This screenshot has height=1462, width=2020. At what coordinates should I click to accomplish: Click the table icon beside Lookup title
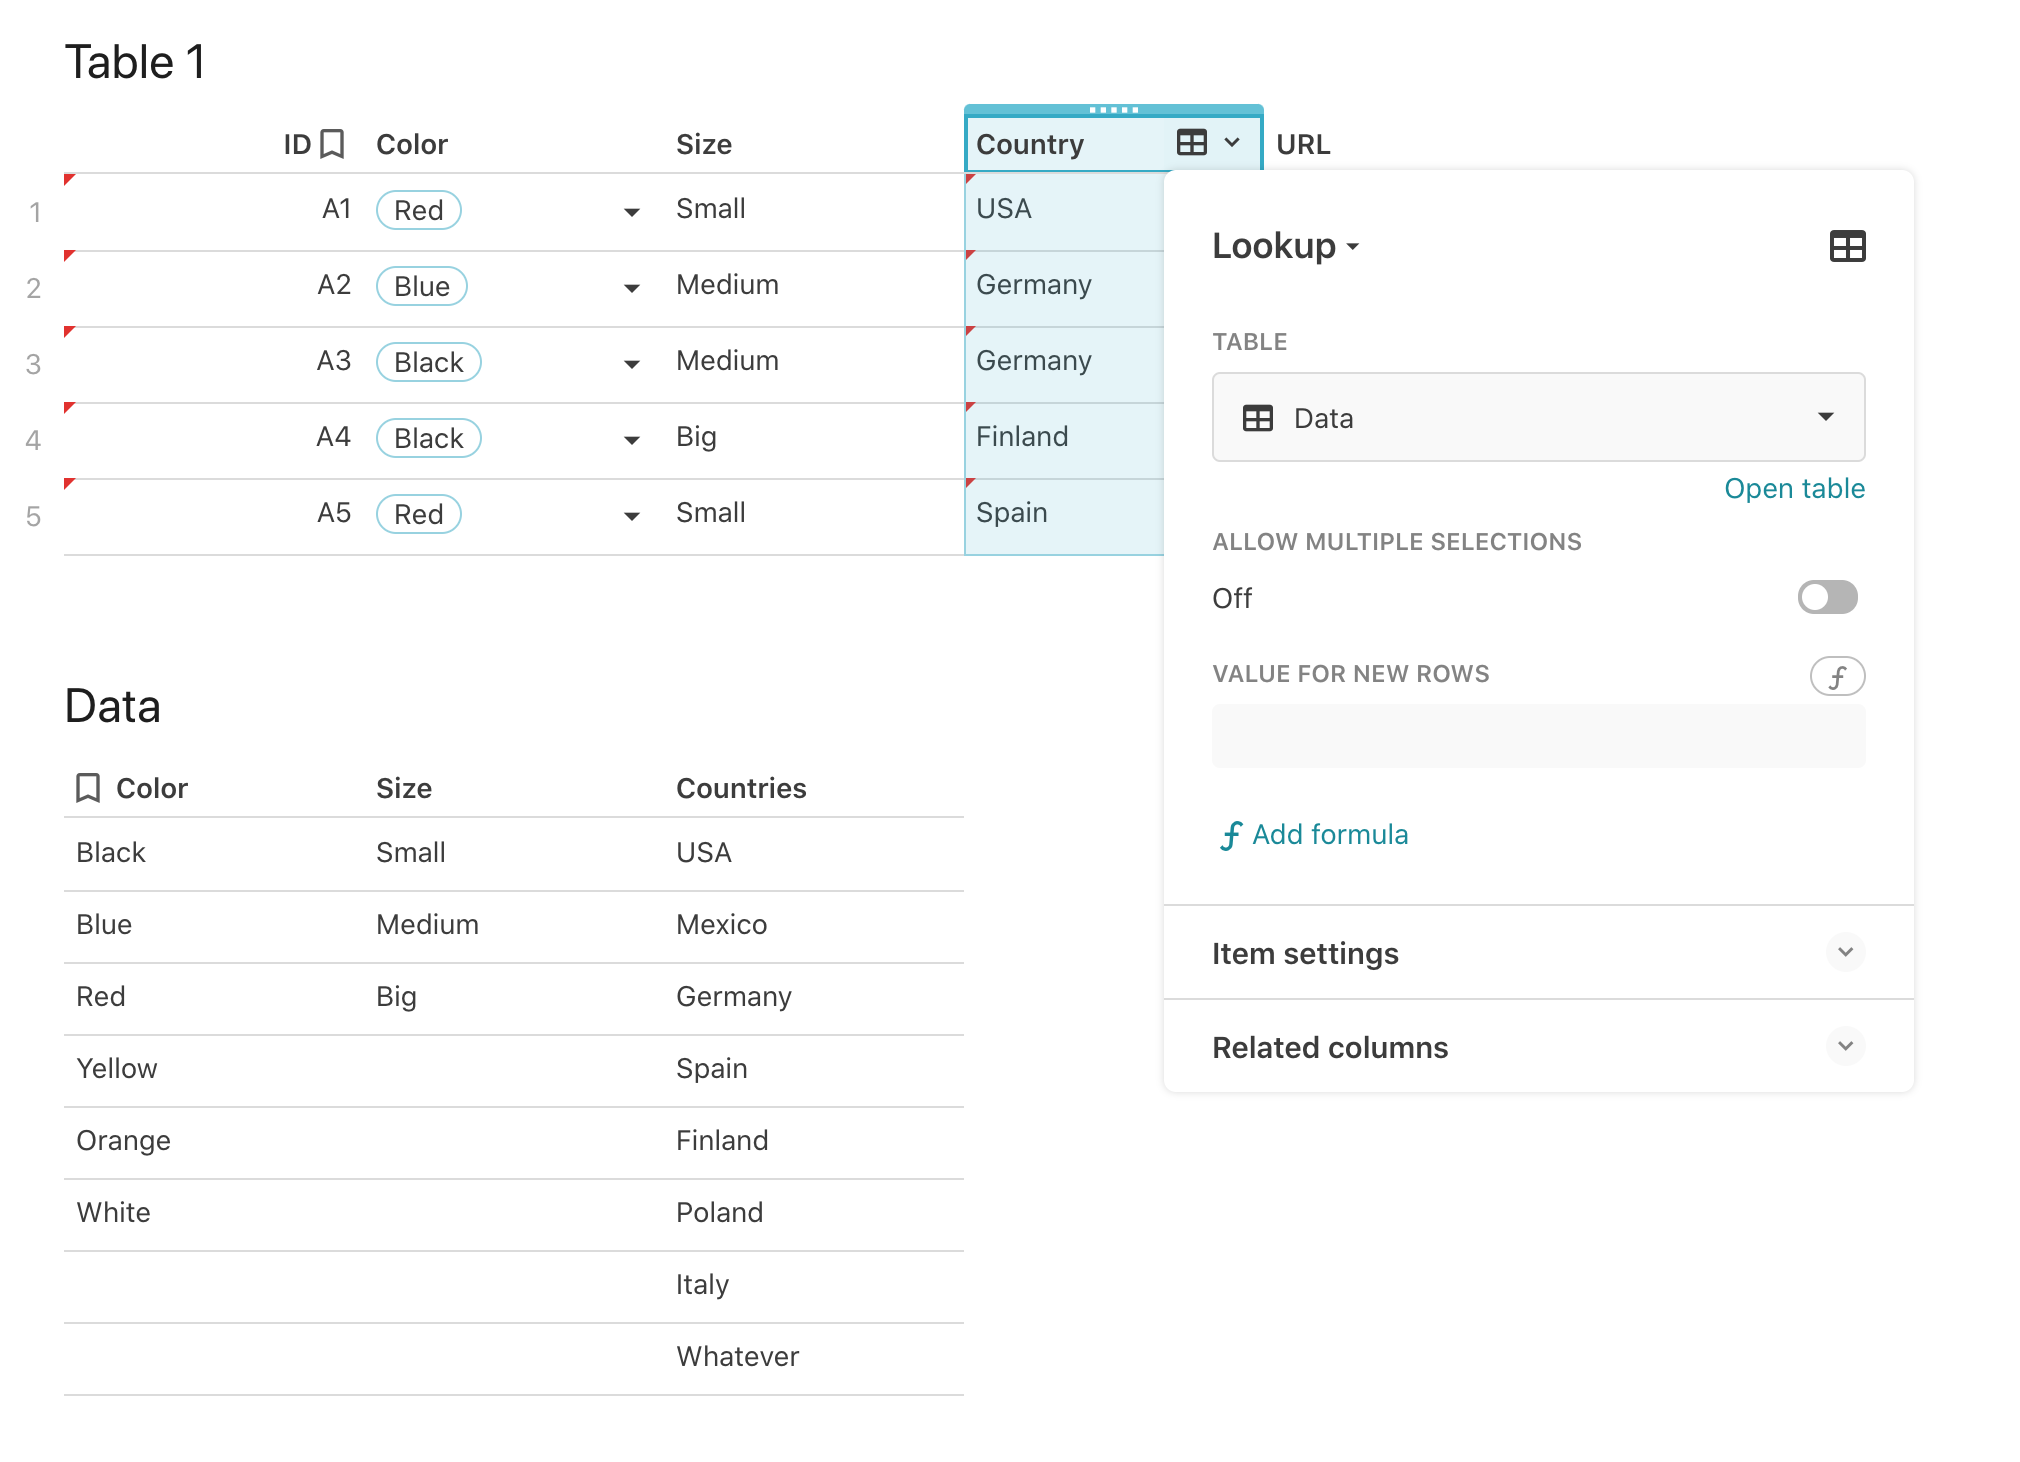(1846, 246)
